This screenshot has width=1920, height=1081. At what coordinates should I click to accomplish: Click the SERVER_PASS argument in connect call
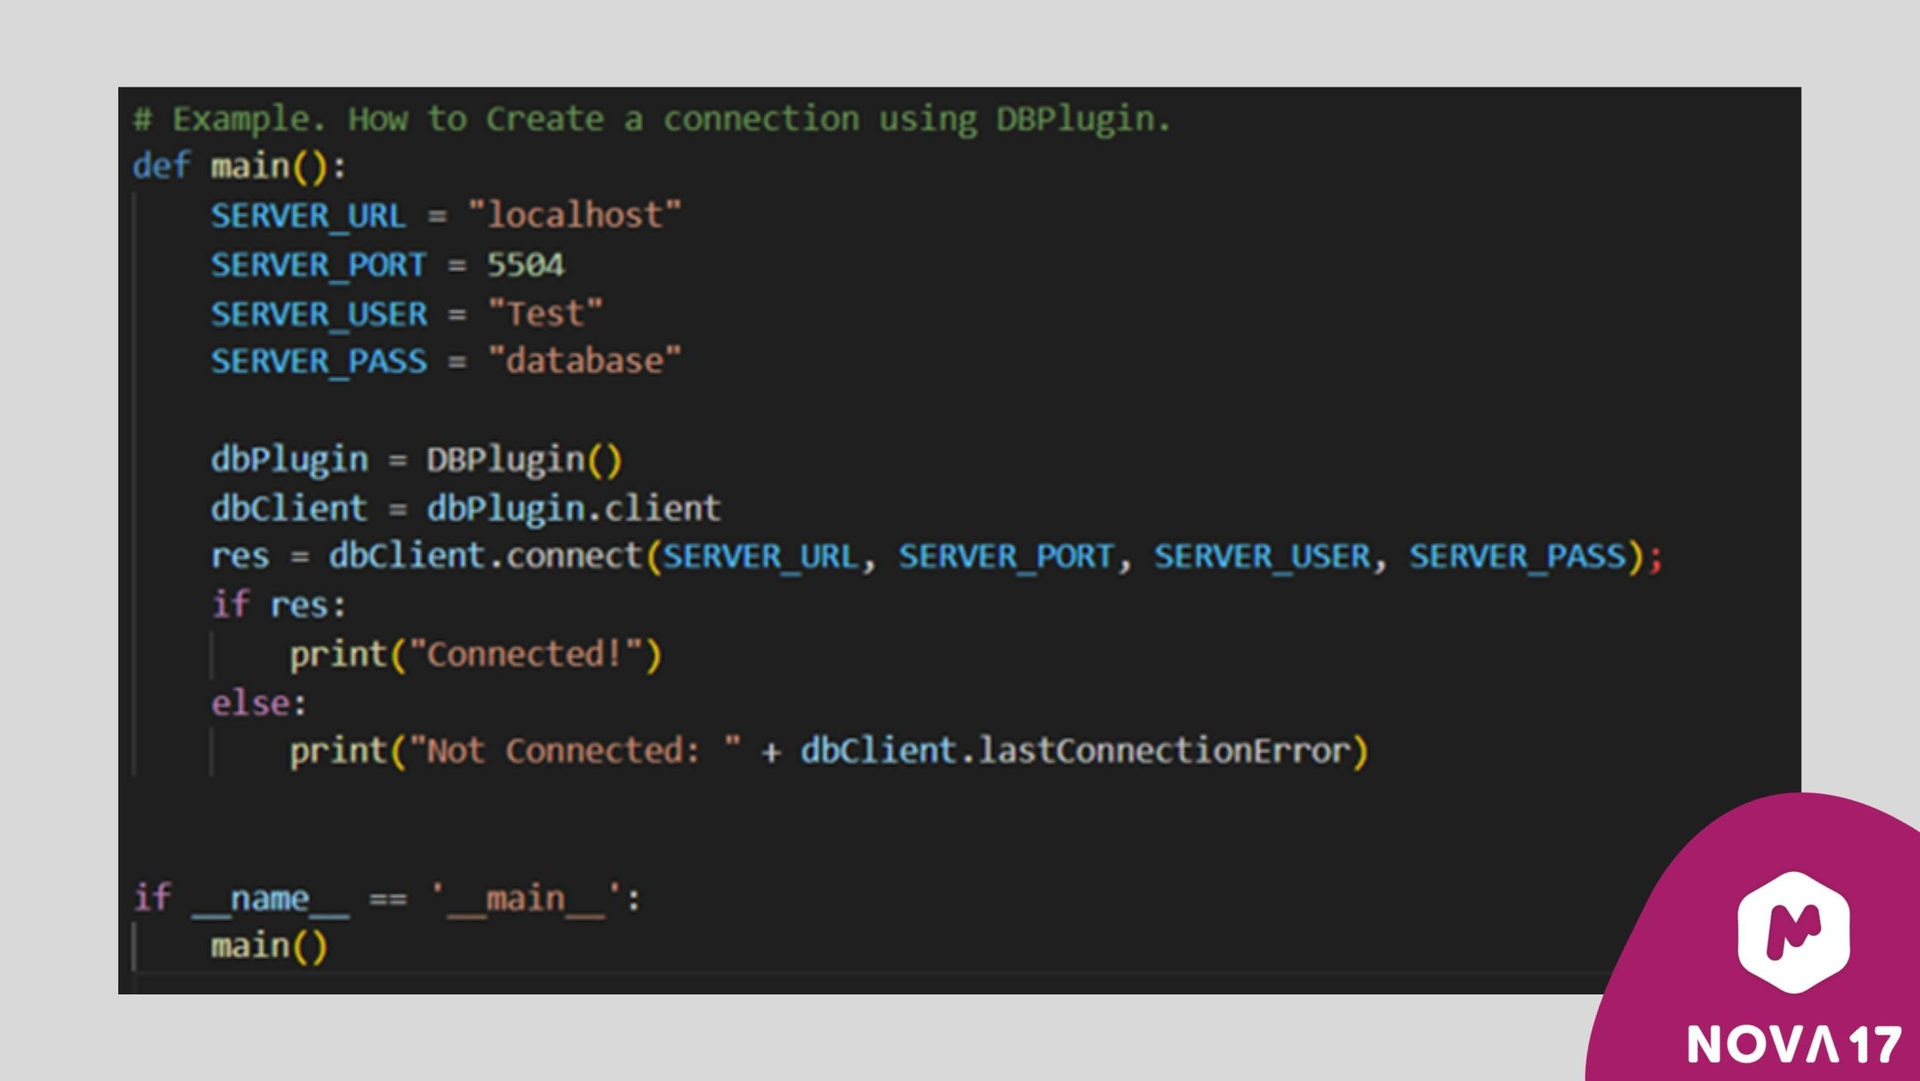point(1517,556)
